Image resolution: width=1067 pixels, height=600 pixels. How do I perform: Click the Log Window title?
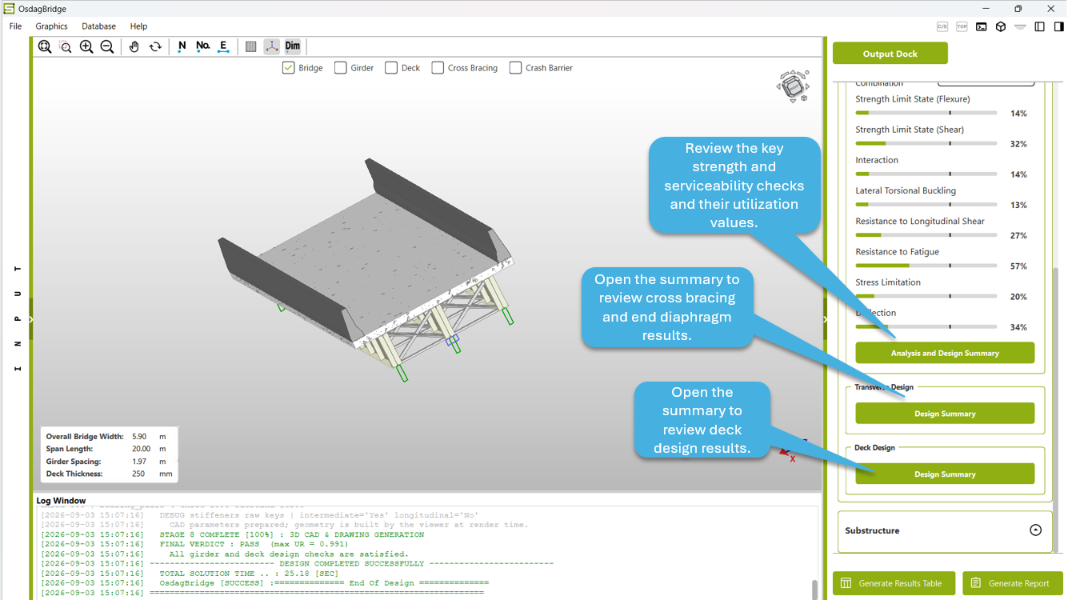61,501
